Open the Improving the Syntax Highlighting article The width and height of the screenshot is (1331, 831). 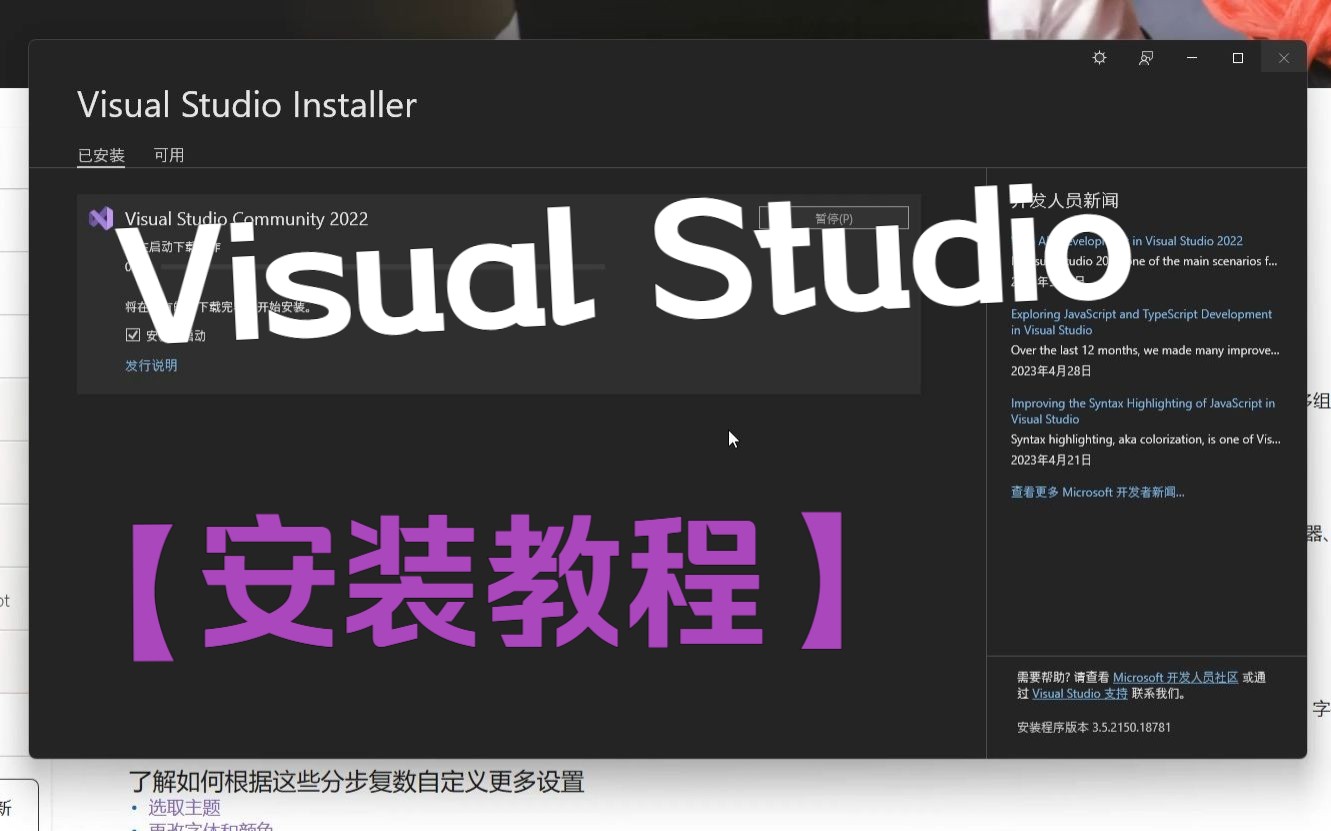tap(1142, 411)
